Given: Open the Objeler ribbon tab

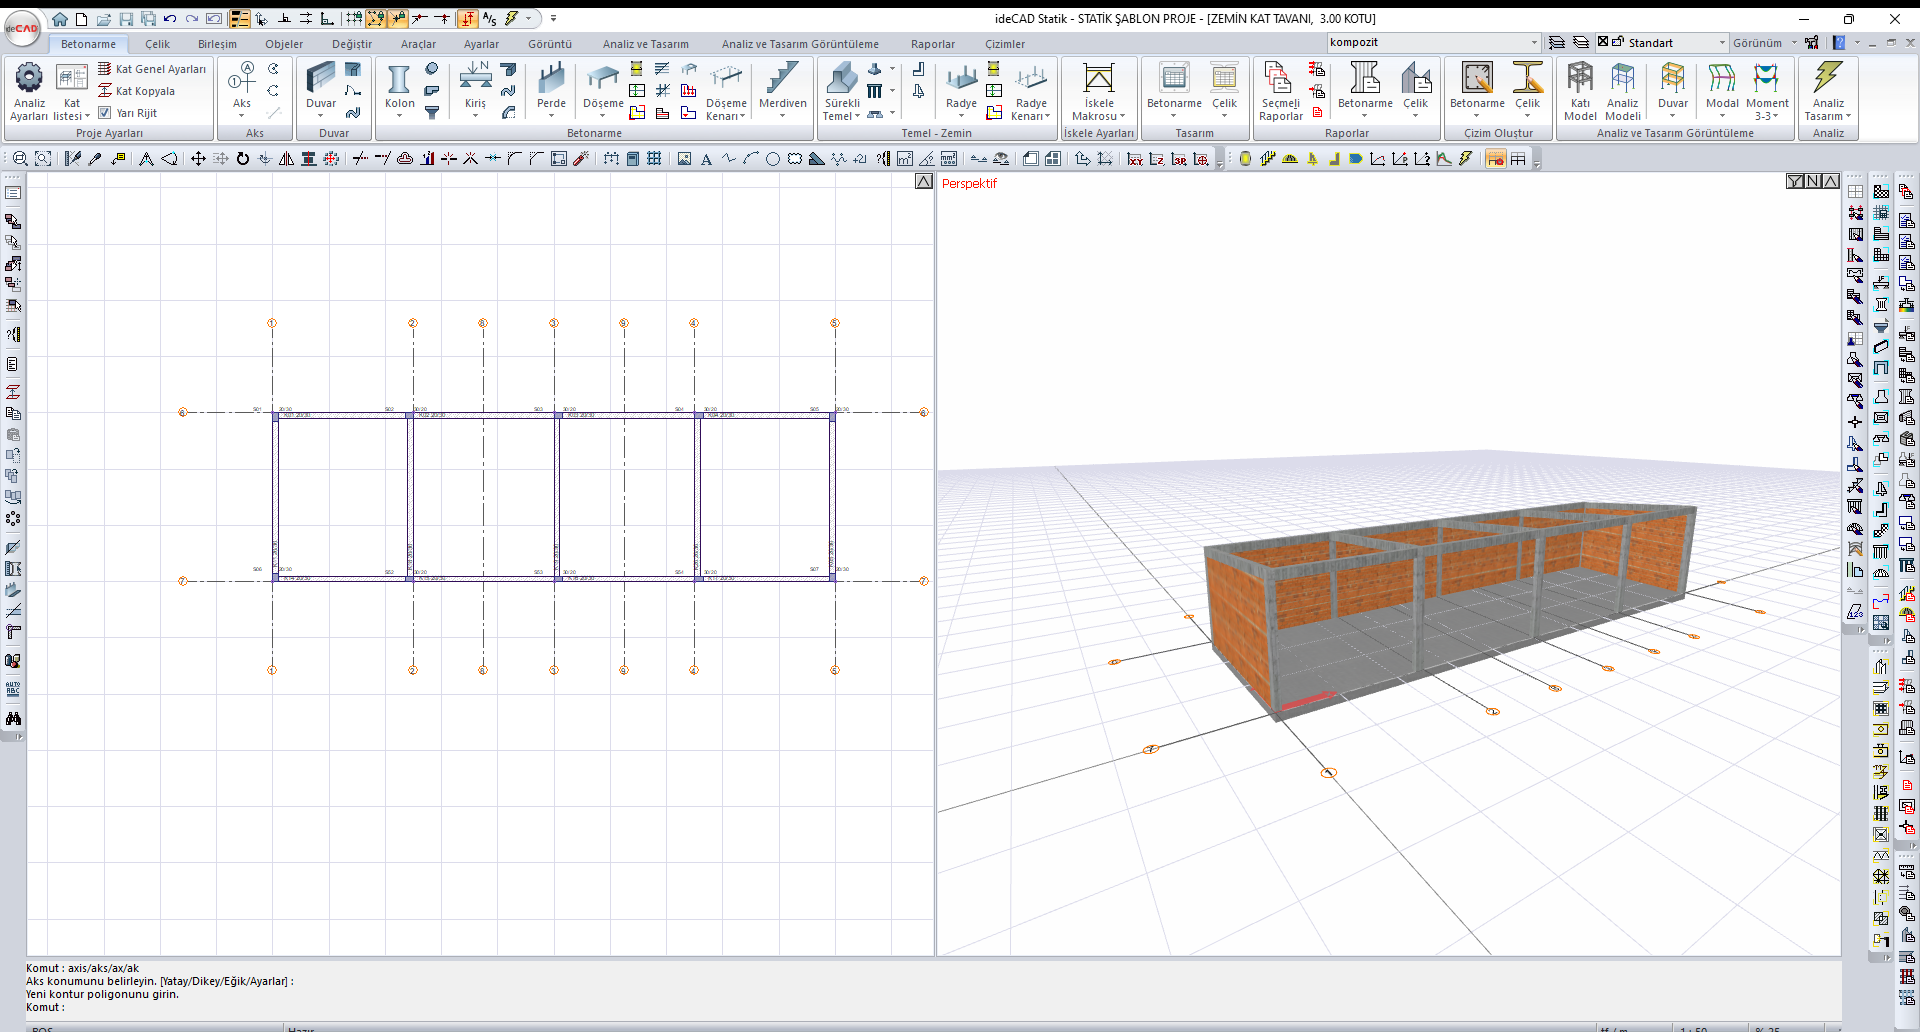Looking at the screenshot, I should click(x=284, y=44).
